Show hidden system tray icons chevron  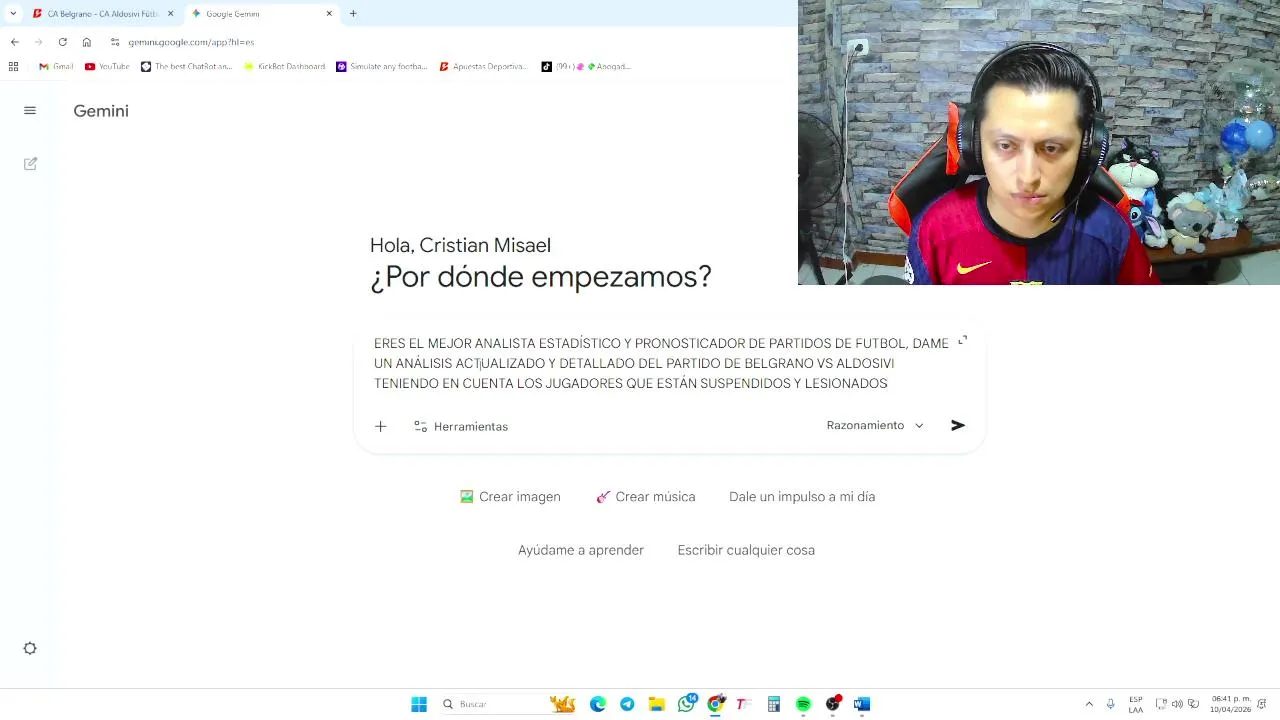tap(1089, 704)
